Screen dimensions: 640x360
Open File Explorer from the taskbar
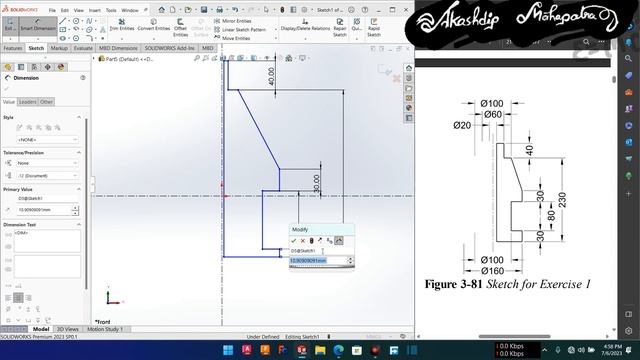(320, 350)
